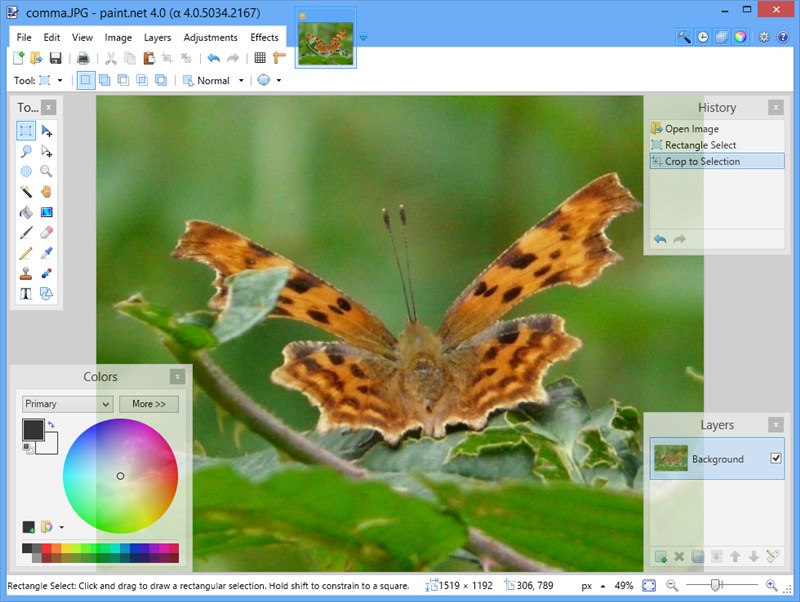
Task: Open the Effects menu
Action: [x=265, y=37]
